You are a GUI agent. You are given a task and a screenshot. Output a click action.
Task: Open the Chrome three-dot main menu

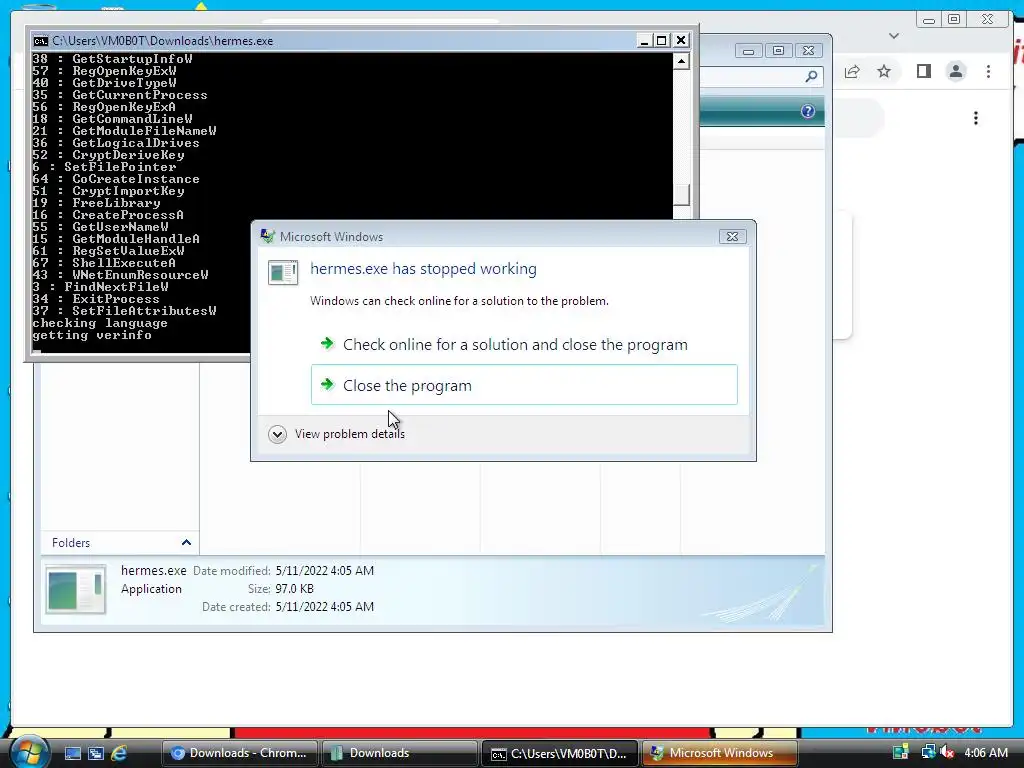988,71
